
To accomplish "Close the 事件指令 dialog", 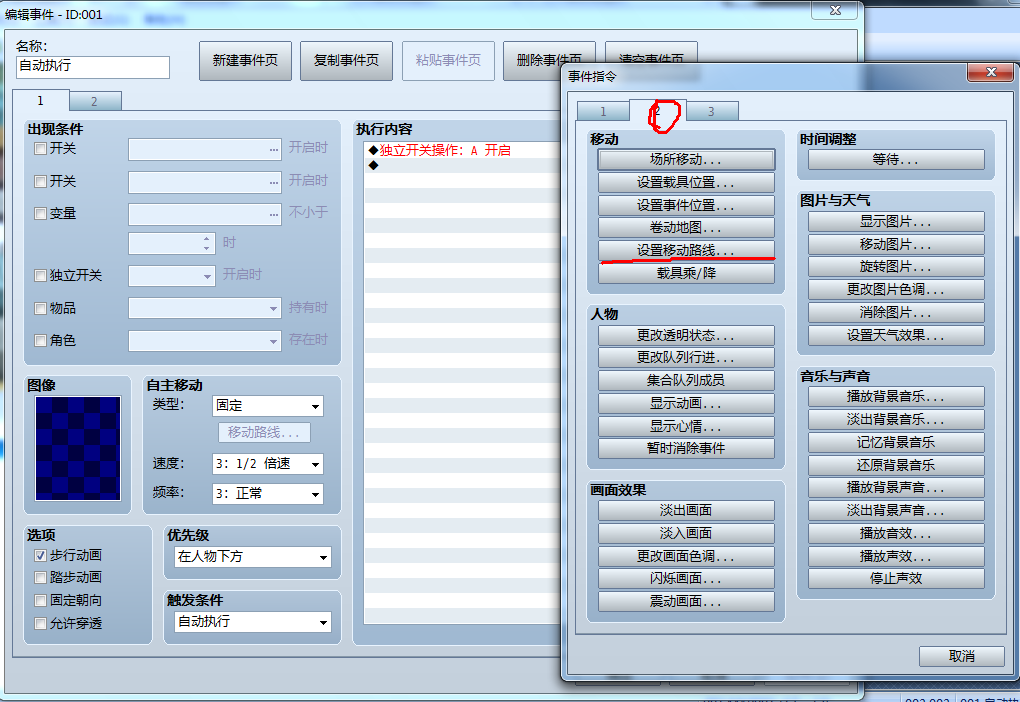I will (x=990, y=72).
